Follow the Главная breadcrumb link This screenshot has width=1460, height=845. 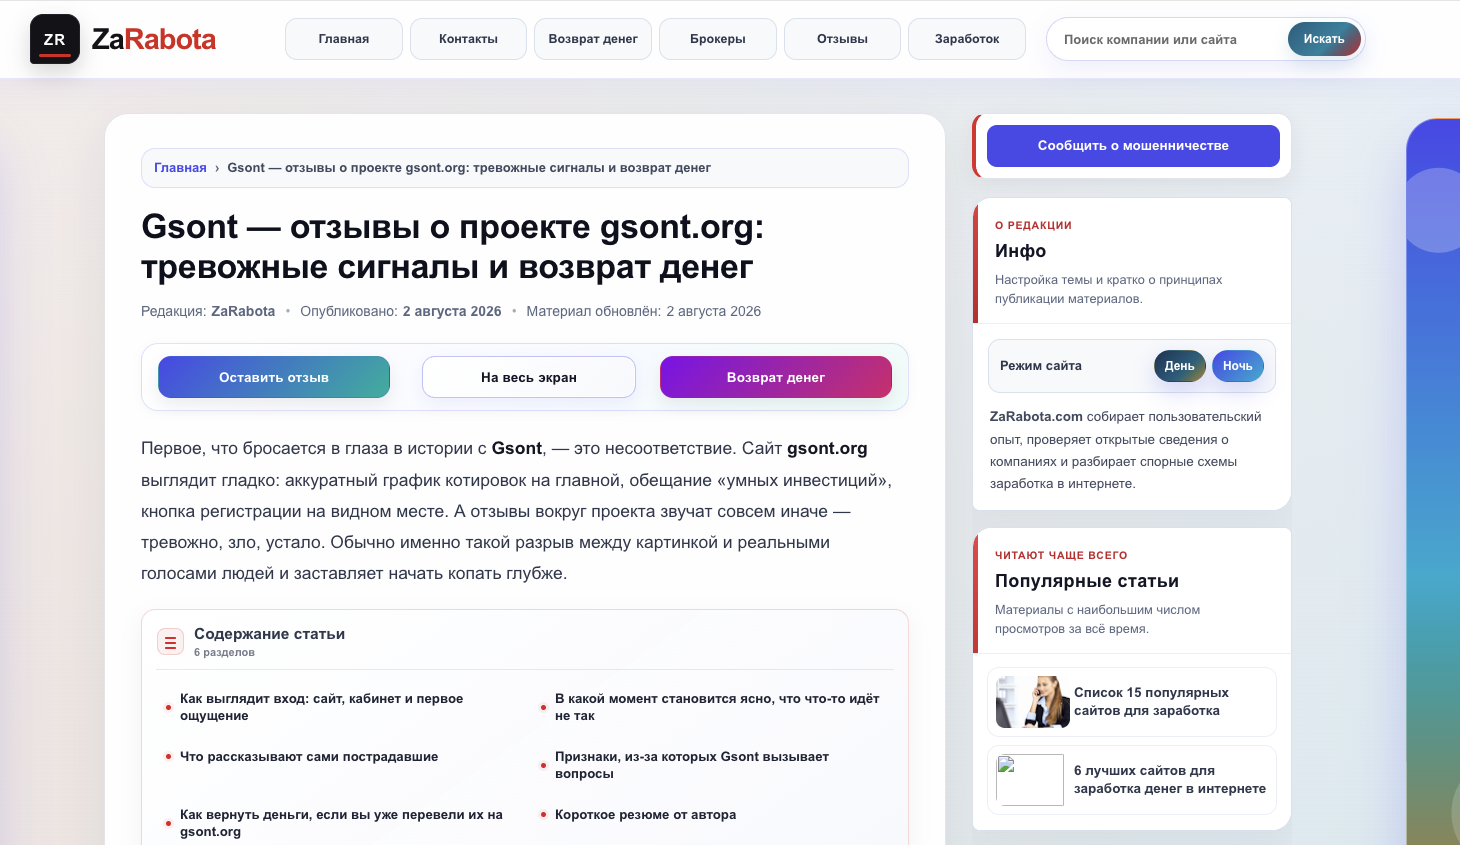[x=180, y=168]
